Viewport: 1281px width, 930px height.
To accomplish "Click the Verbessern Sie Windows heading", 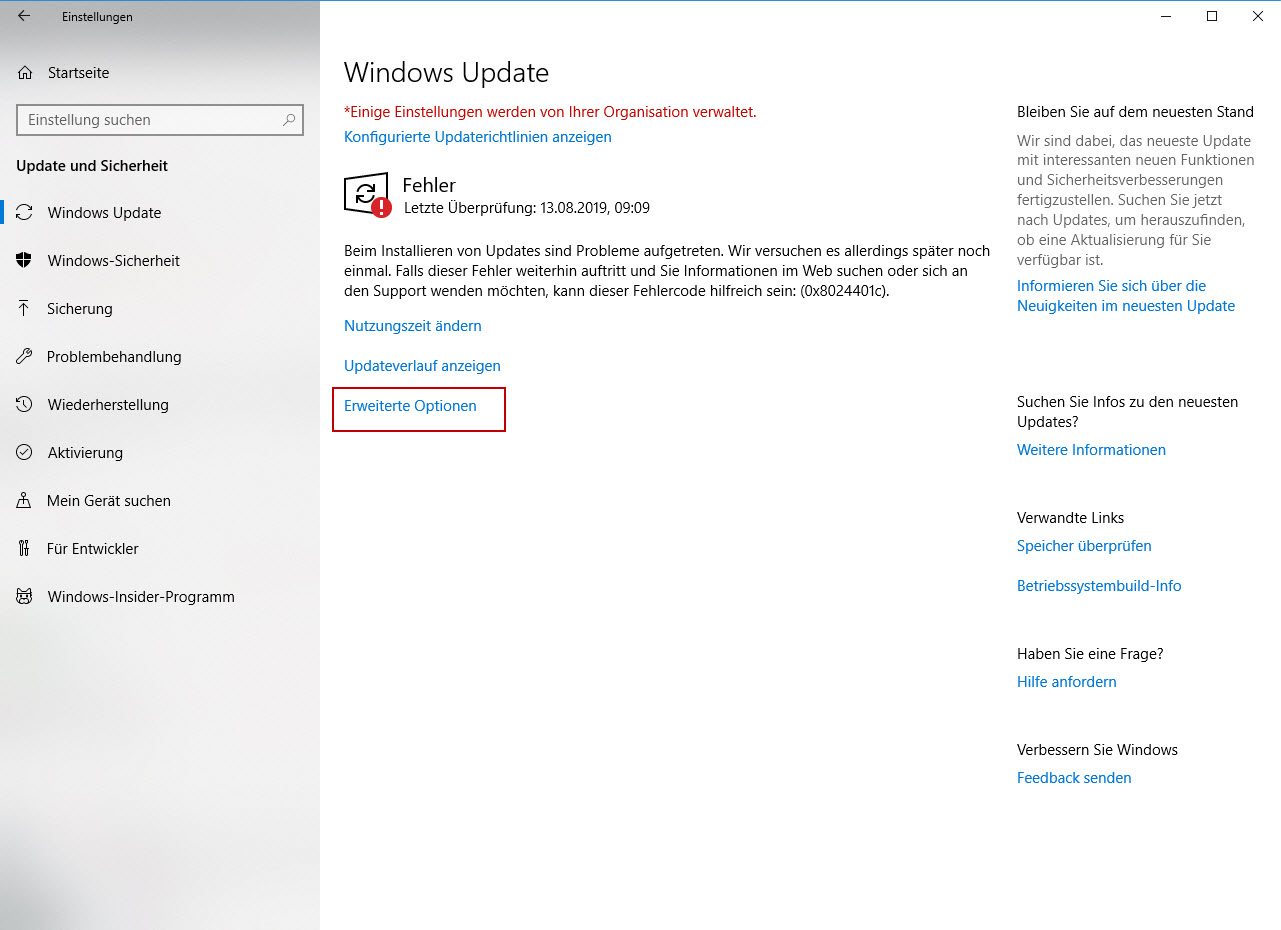I will click(x=1097, y=750).
